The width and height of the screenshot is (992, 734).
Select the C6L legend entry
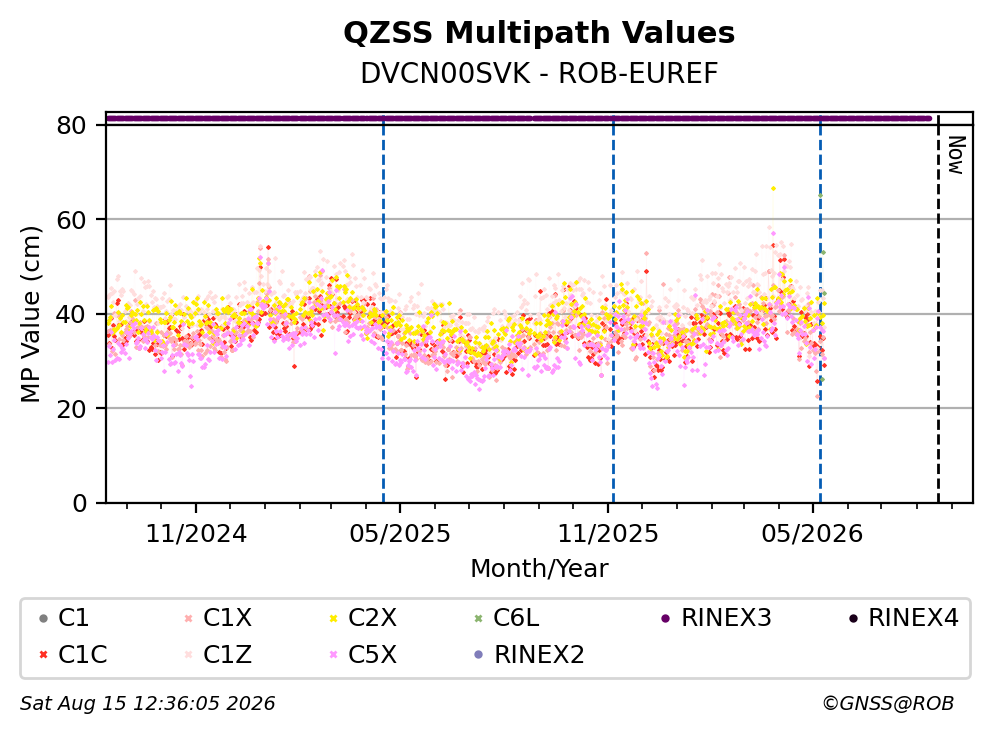[507, 618]
